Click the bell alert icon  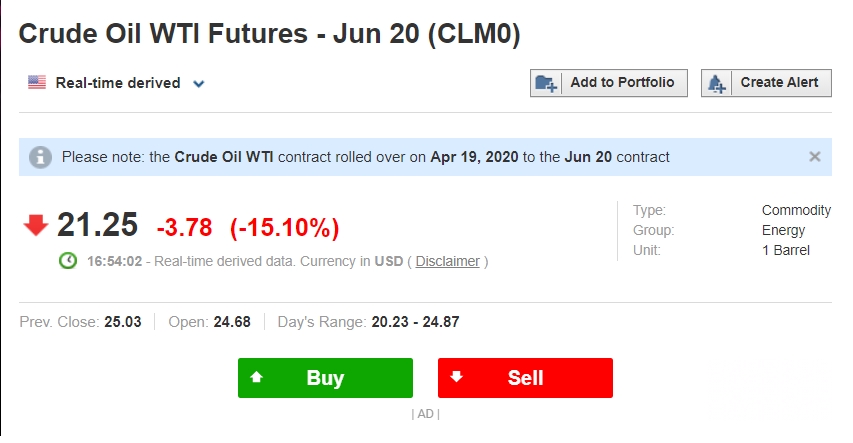[x=716, y=83]
